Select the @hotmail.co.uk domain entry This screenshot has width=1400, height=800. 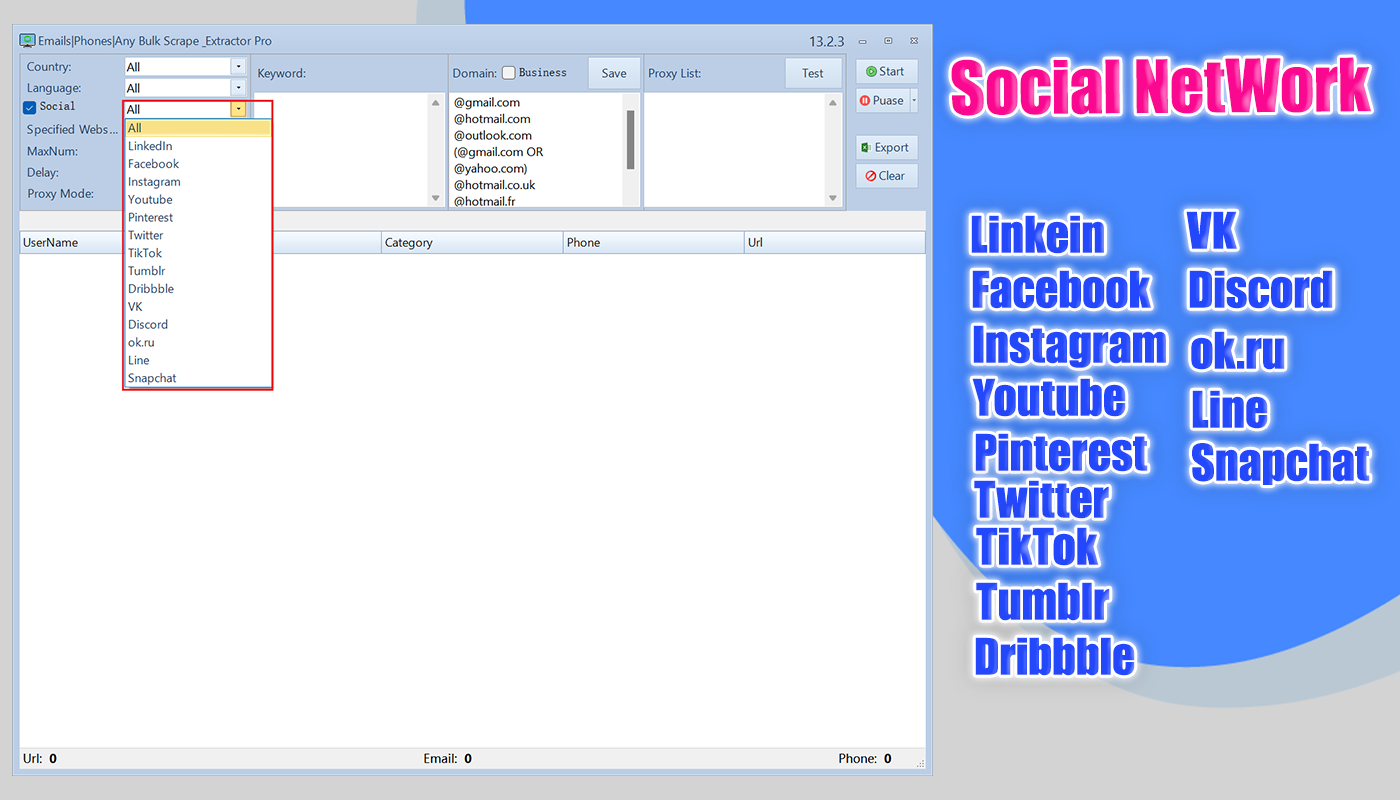pos(495,185)
